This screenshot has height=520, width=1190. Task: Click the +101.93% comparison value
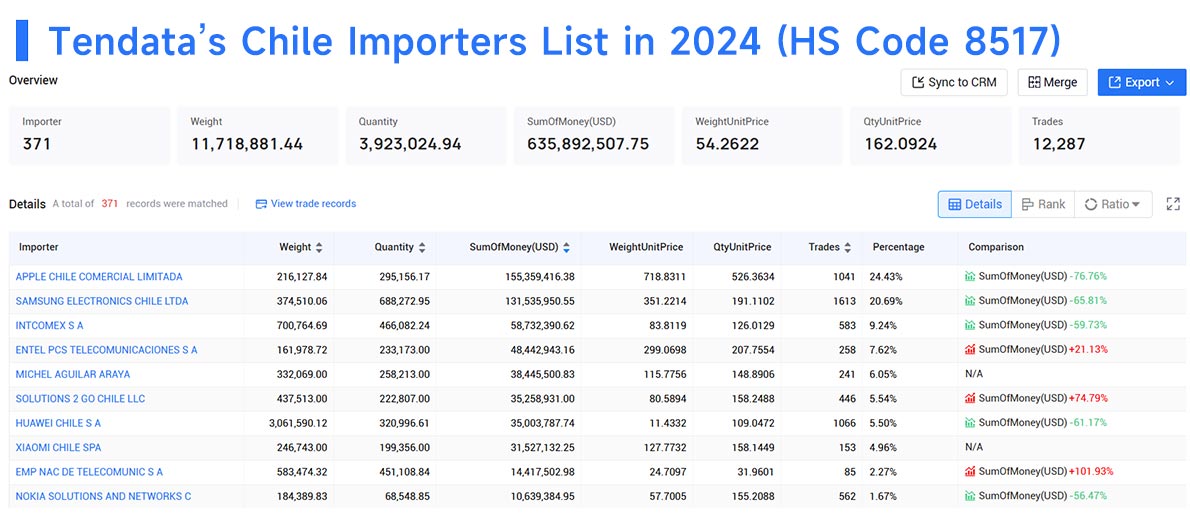(x=1091, y=471)
